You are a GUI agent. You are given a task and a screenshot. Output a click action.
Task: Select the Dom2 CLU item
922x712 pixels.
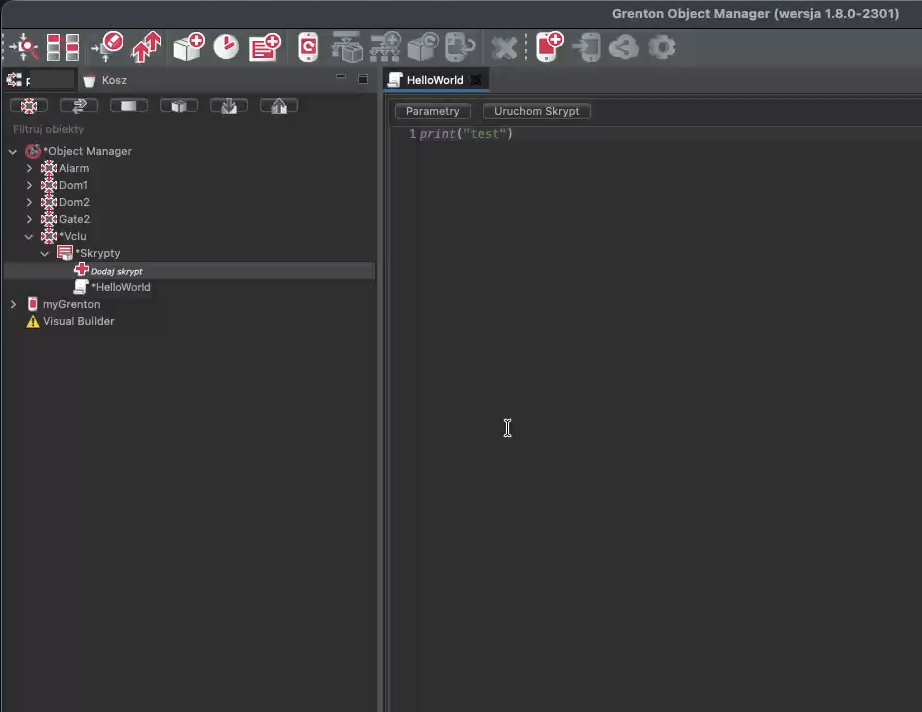click(74, 202)
